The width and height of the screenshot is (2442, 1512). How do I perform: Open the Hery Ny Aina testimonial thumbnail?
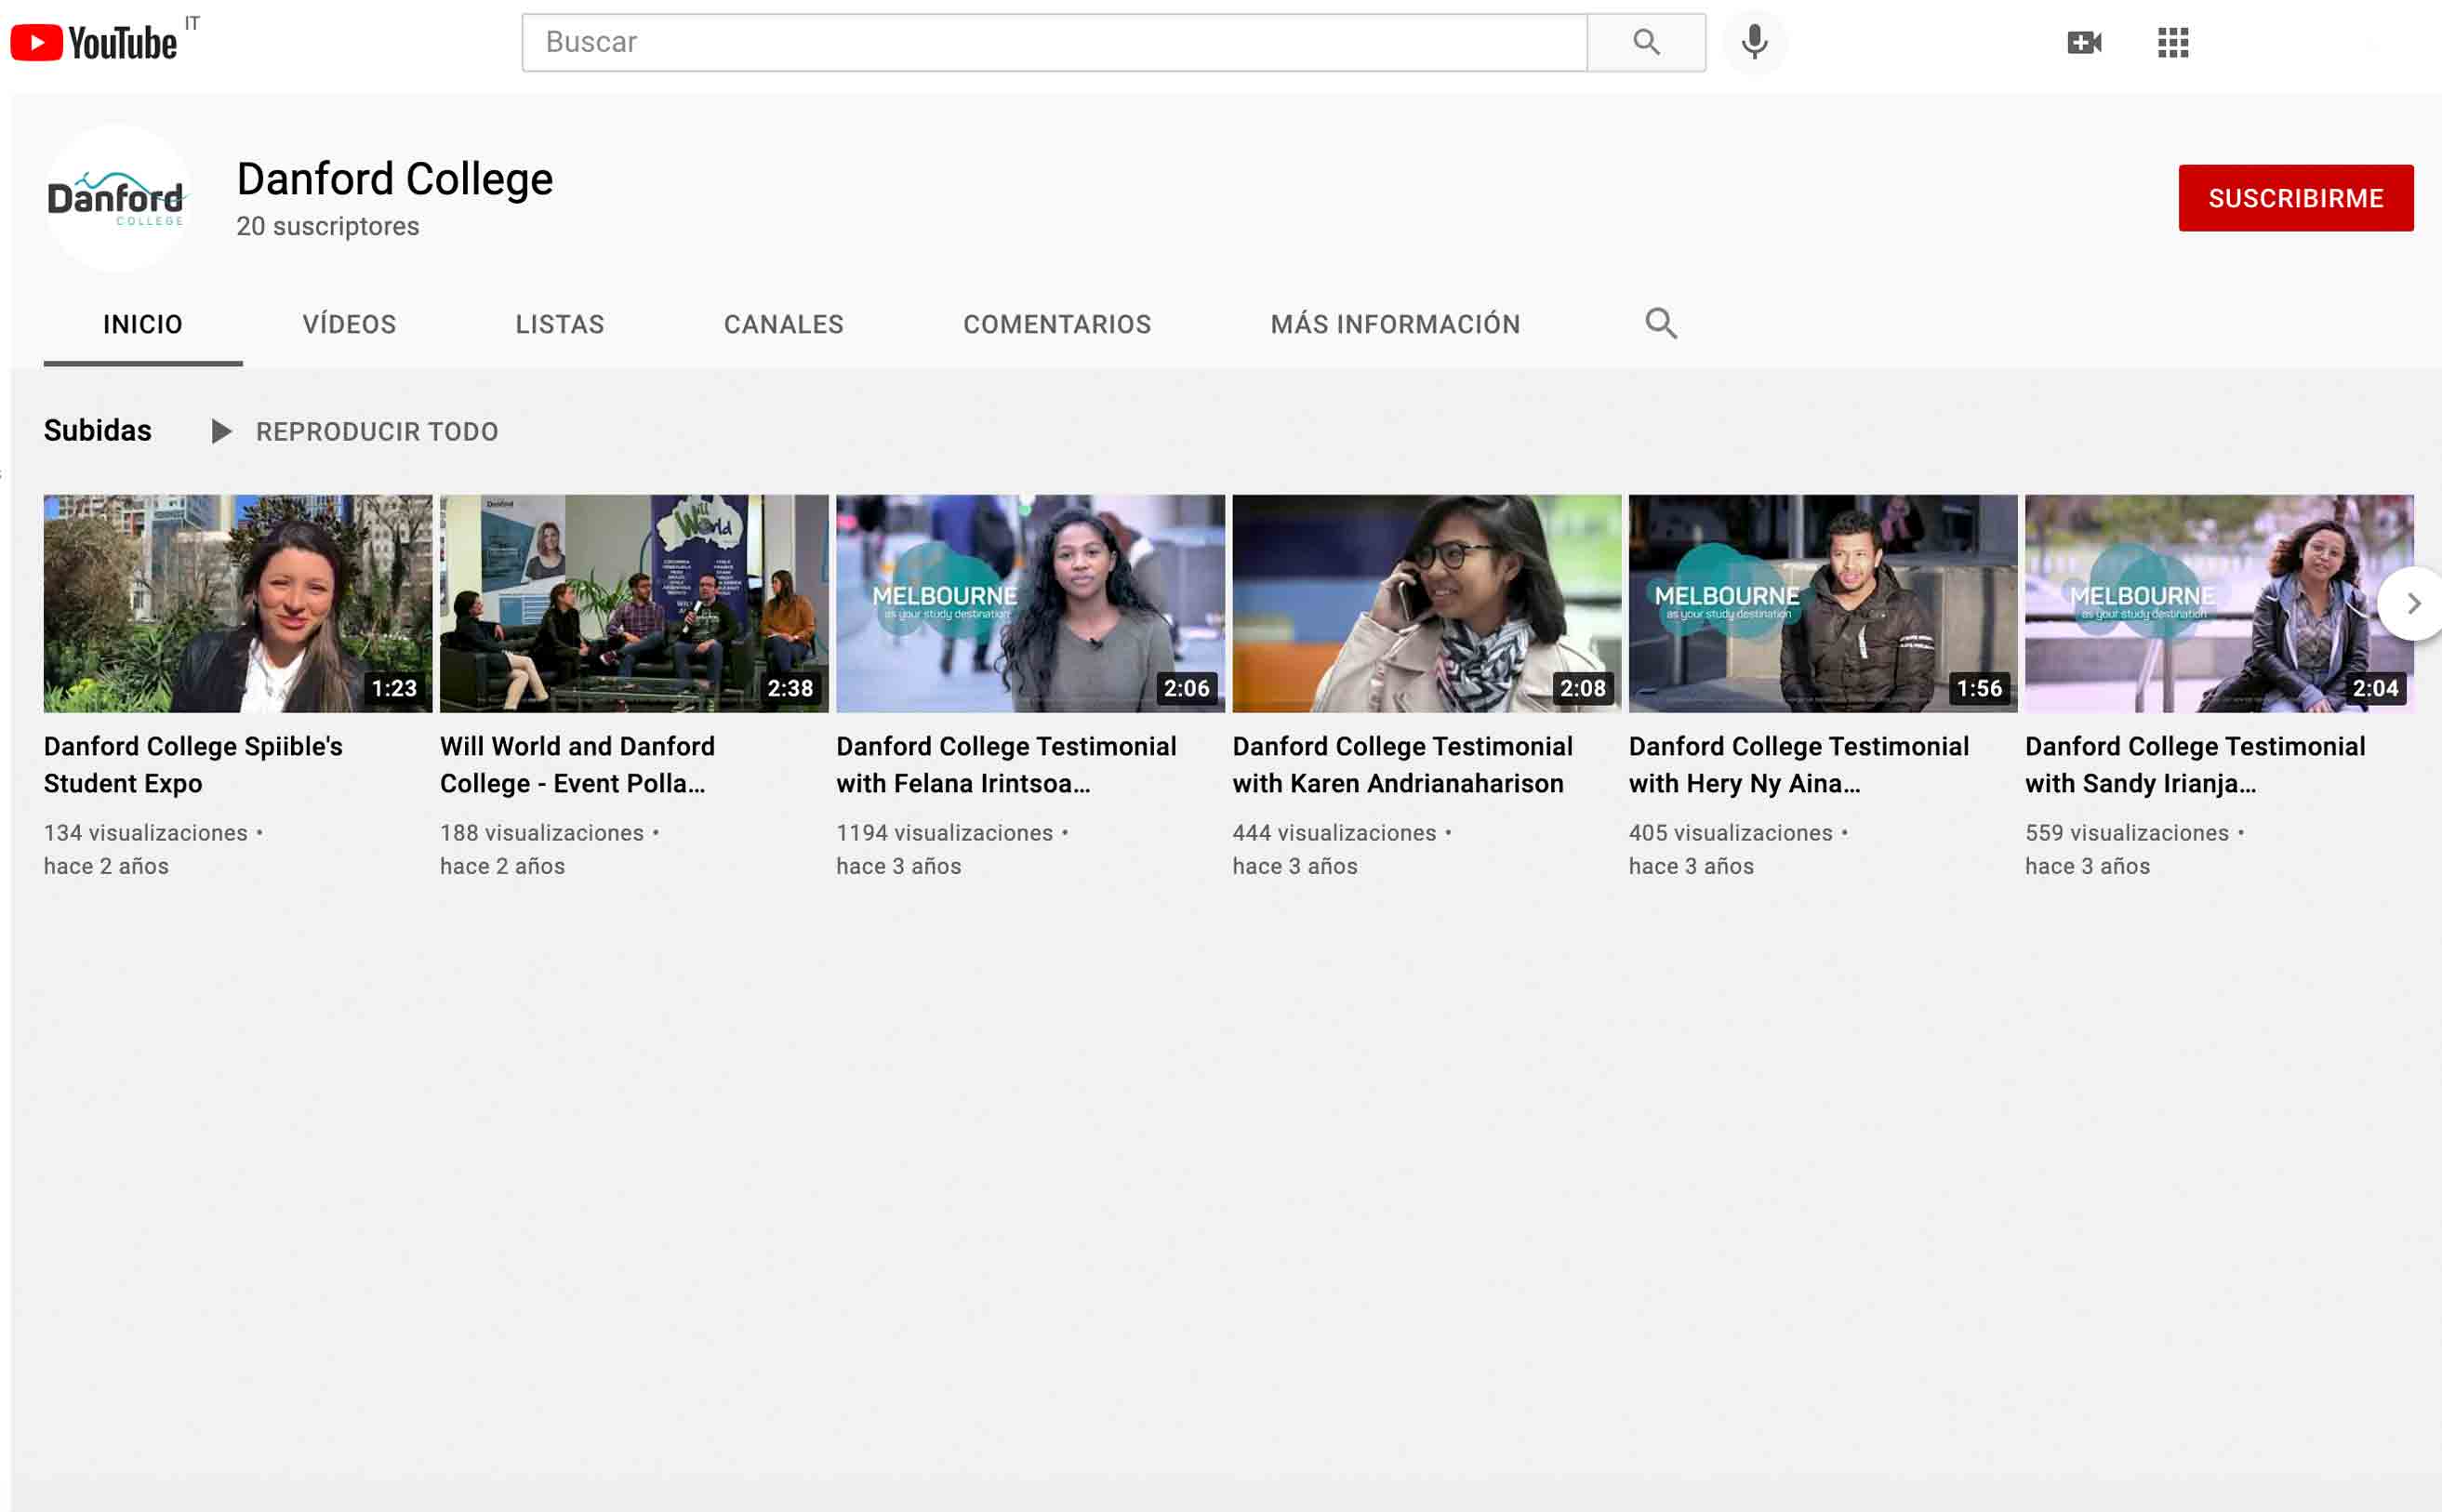tap(1823, 603)
